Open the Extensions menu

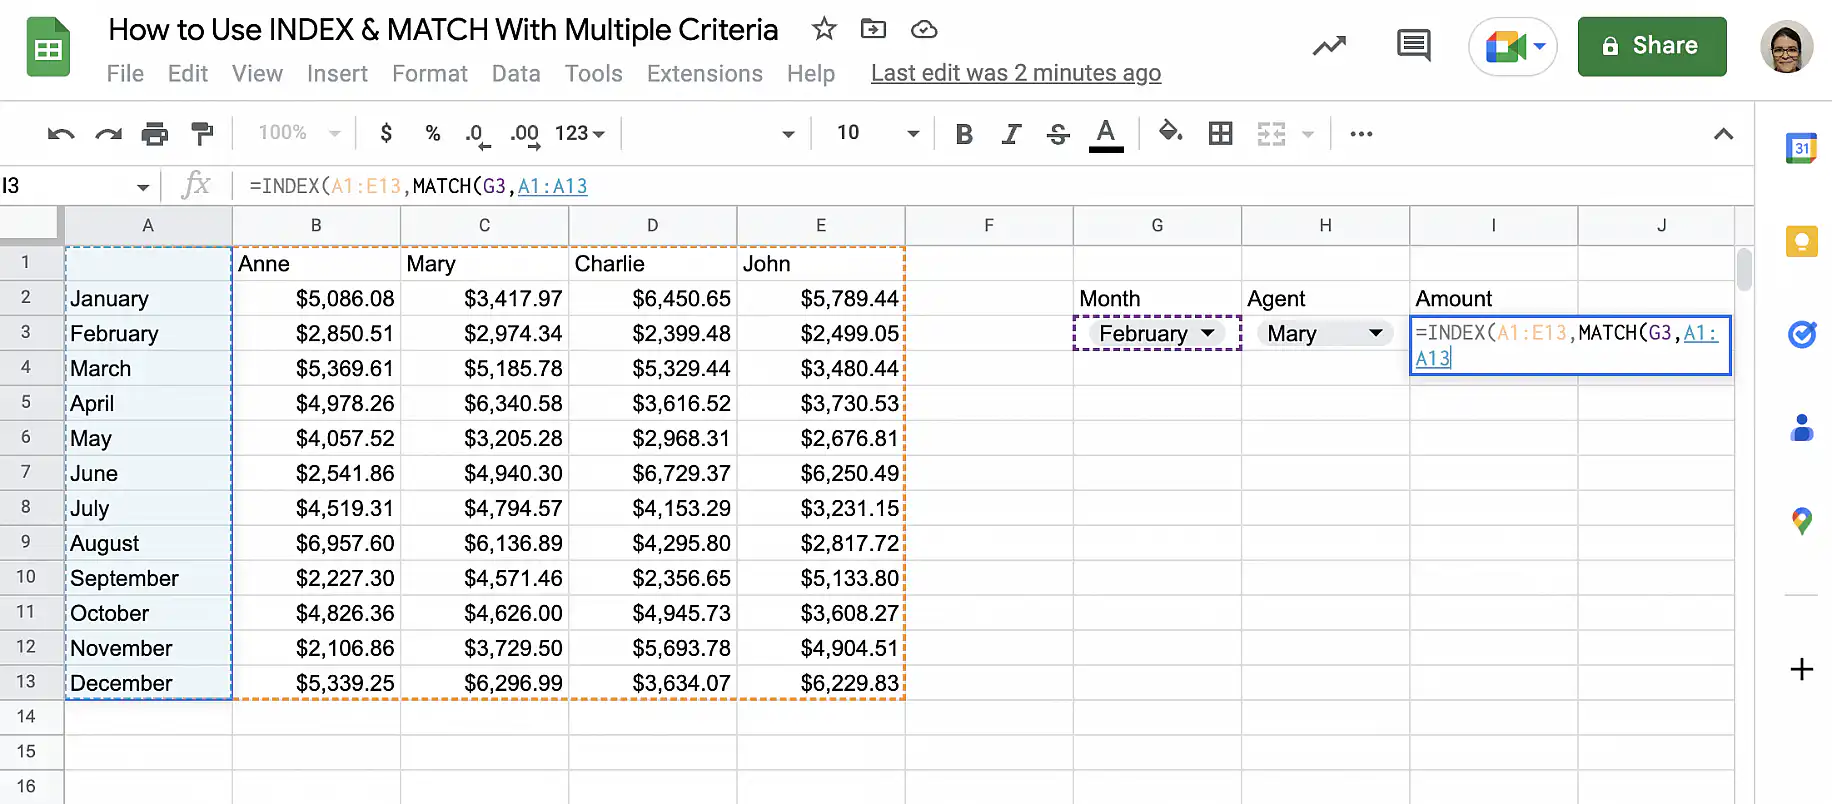[705, 74]
